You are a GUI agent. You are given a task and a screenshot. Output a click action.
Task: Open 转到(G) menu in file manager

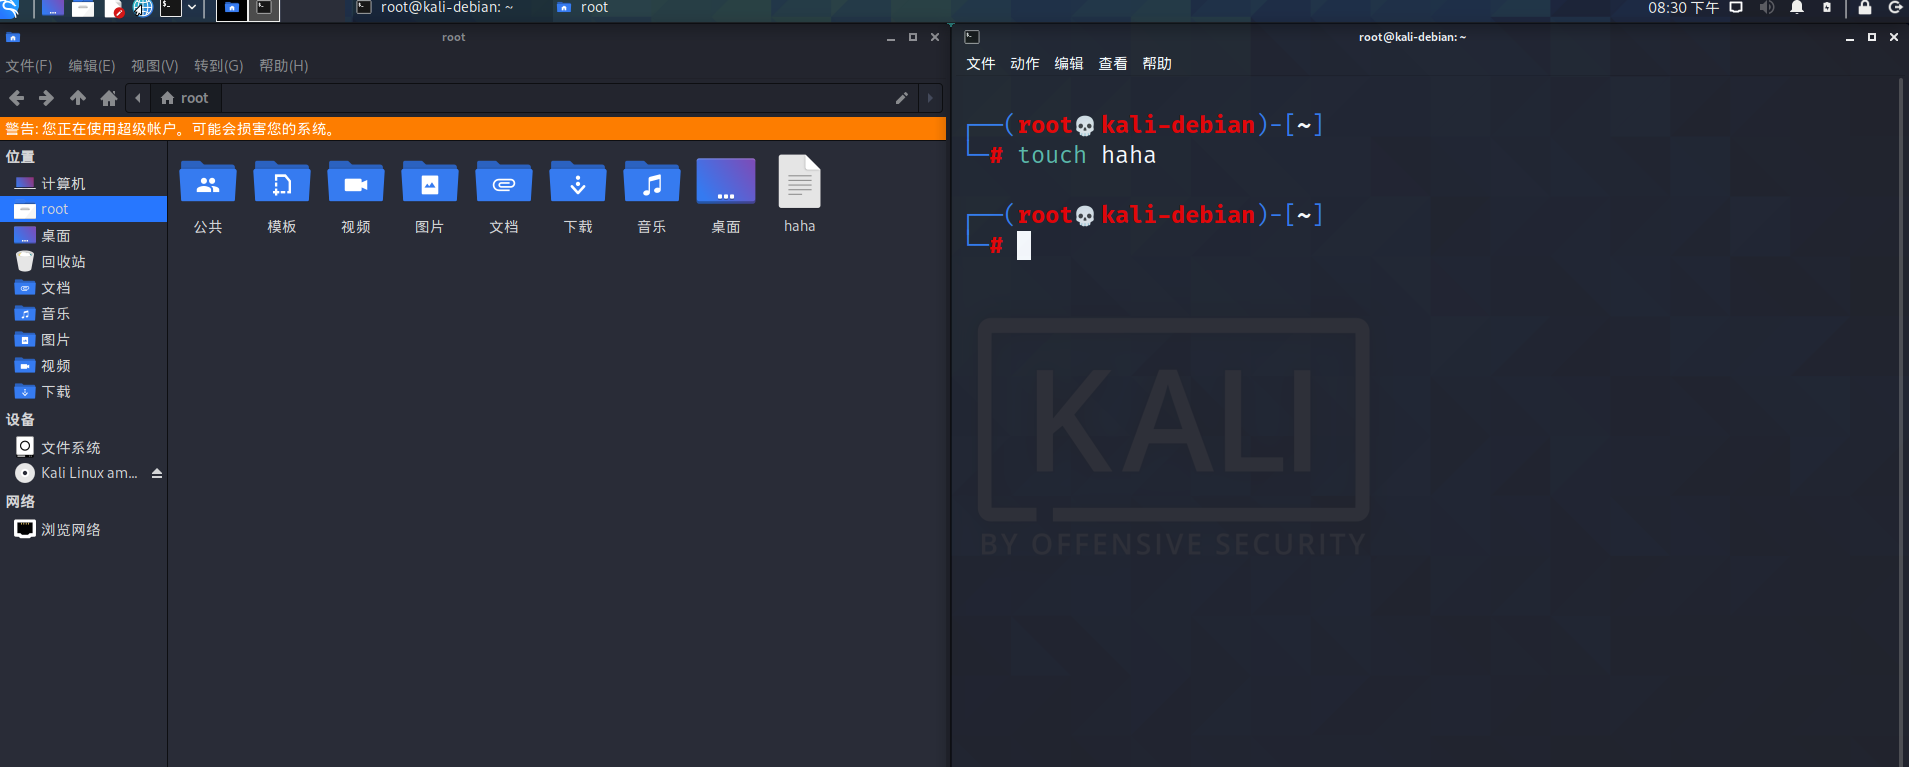(x=219, y=66)
